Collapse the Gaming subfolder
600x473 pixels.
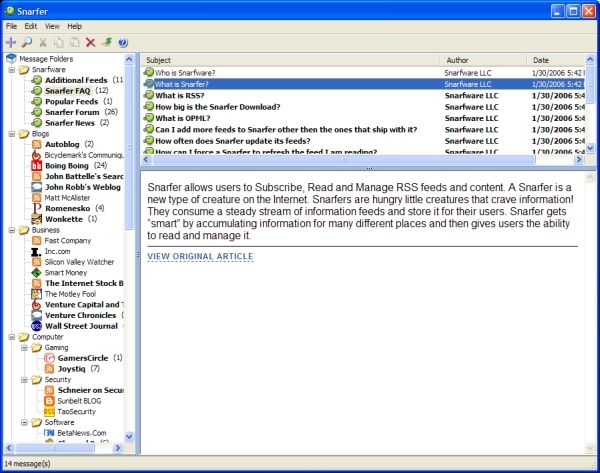24,348
